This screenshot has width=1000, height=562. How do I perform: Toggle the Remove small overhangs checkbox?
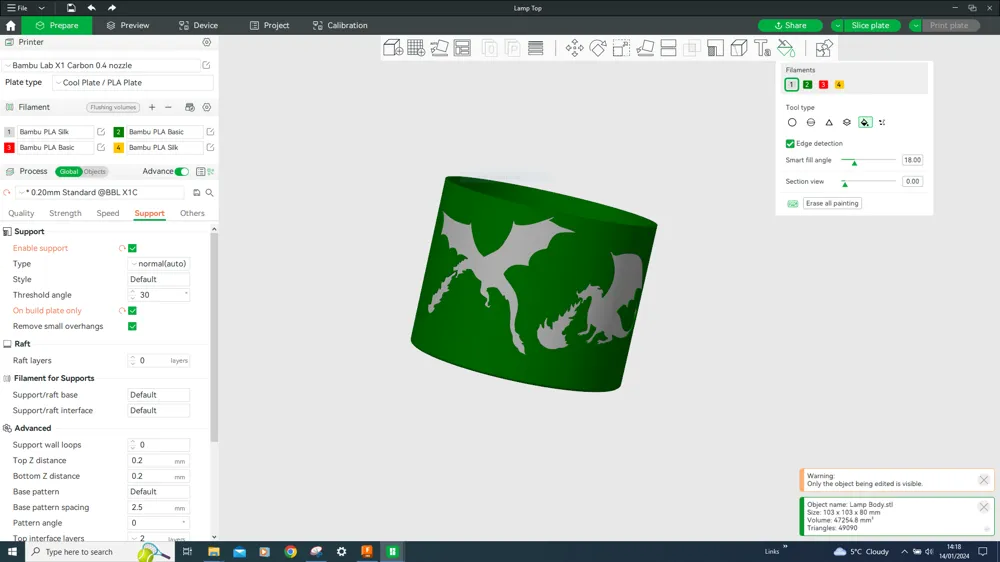click(x=133, y=326)
